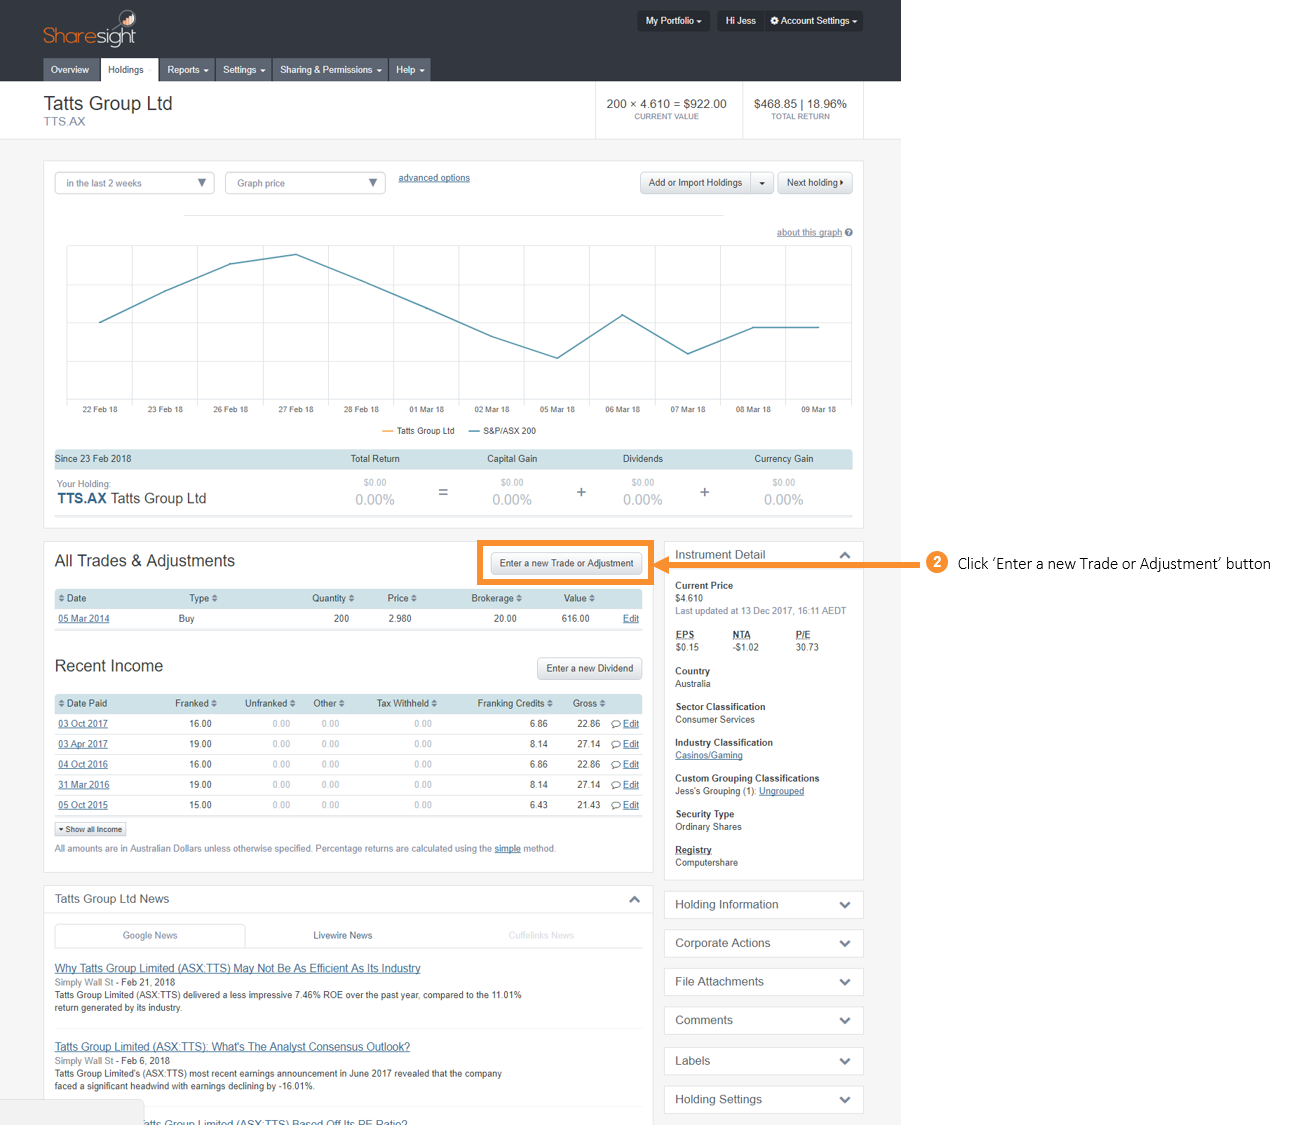Sort trades by Quantity column
Viewport: 1293px width, 1125px height.
333,598
